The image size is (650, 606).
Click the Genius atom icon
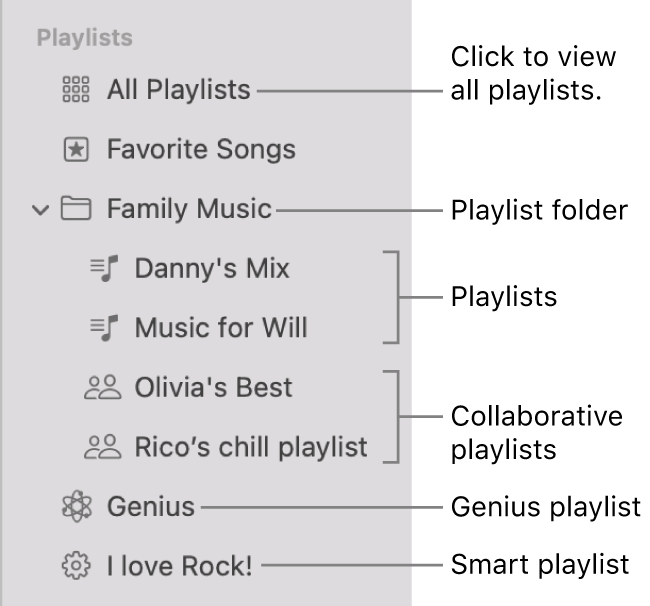click(76, 507)
